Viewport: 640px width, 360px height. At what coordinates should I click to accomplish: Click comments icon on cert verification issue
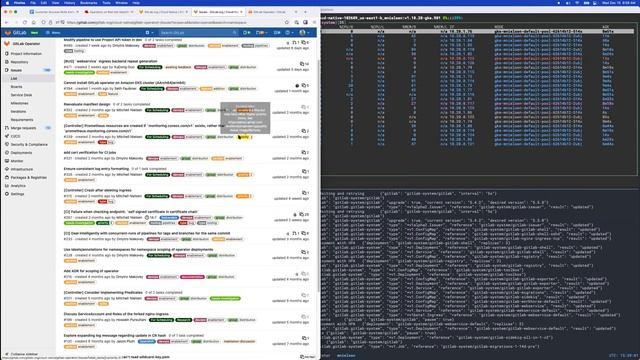(x=305, y=153)
